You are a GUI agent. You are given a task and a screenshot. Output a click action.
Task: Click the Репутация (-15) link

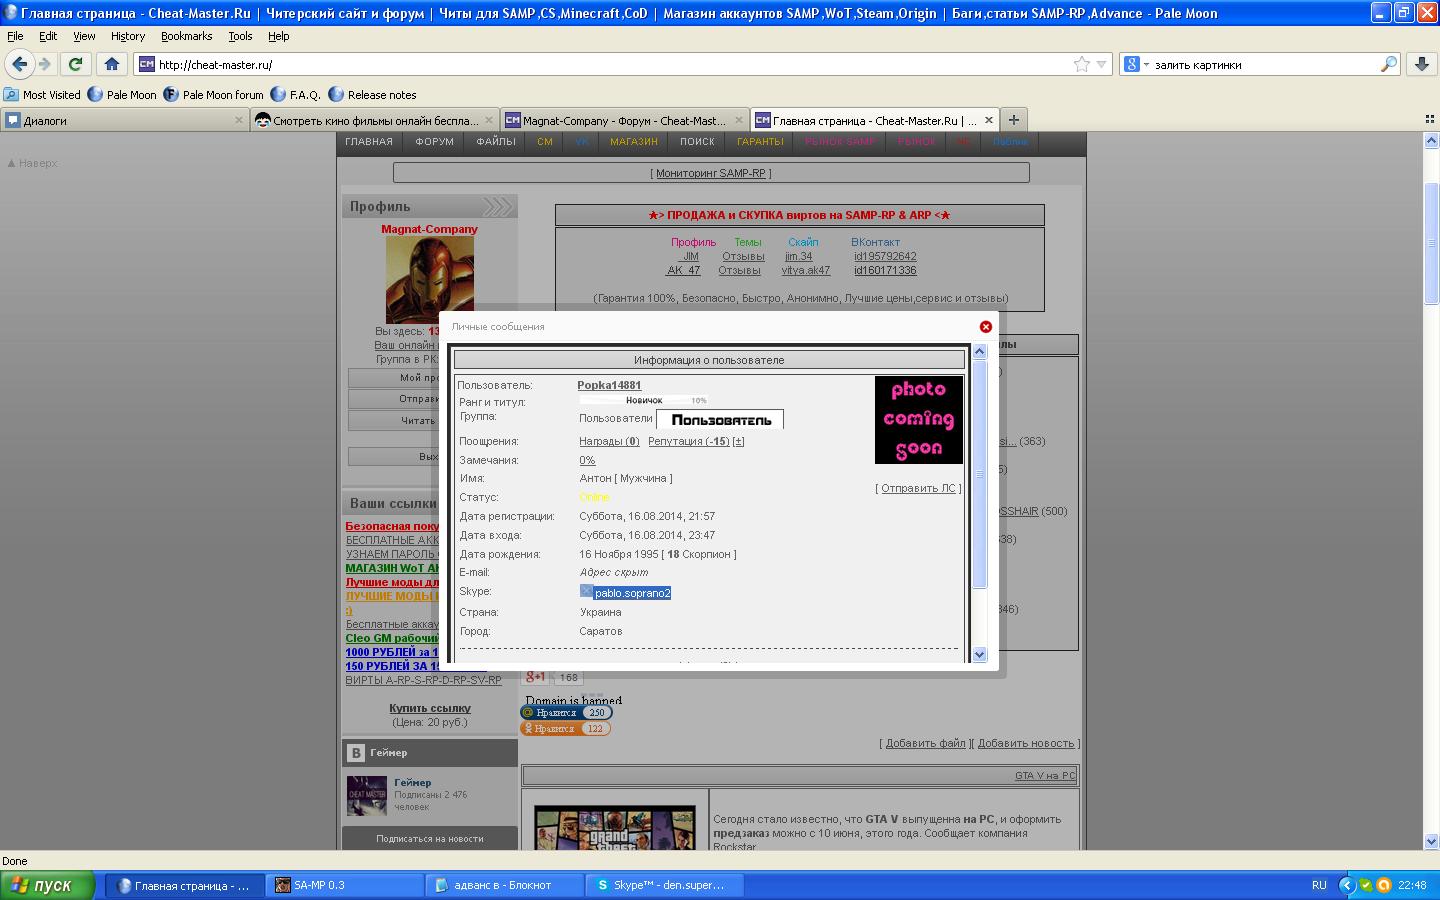[689, 441]
